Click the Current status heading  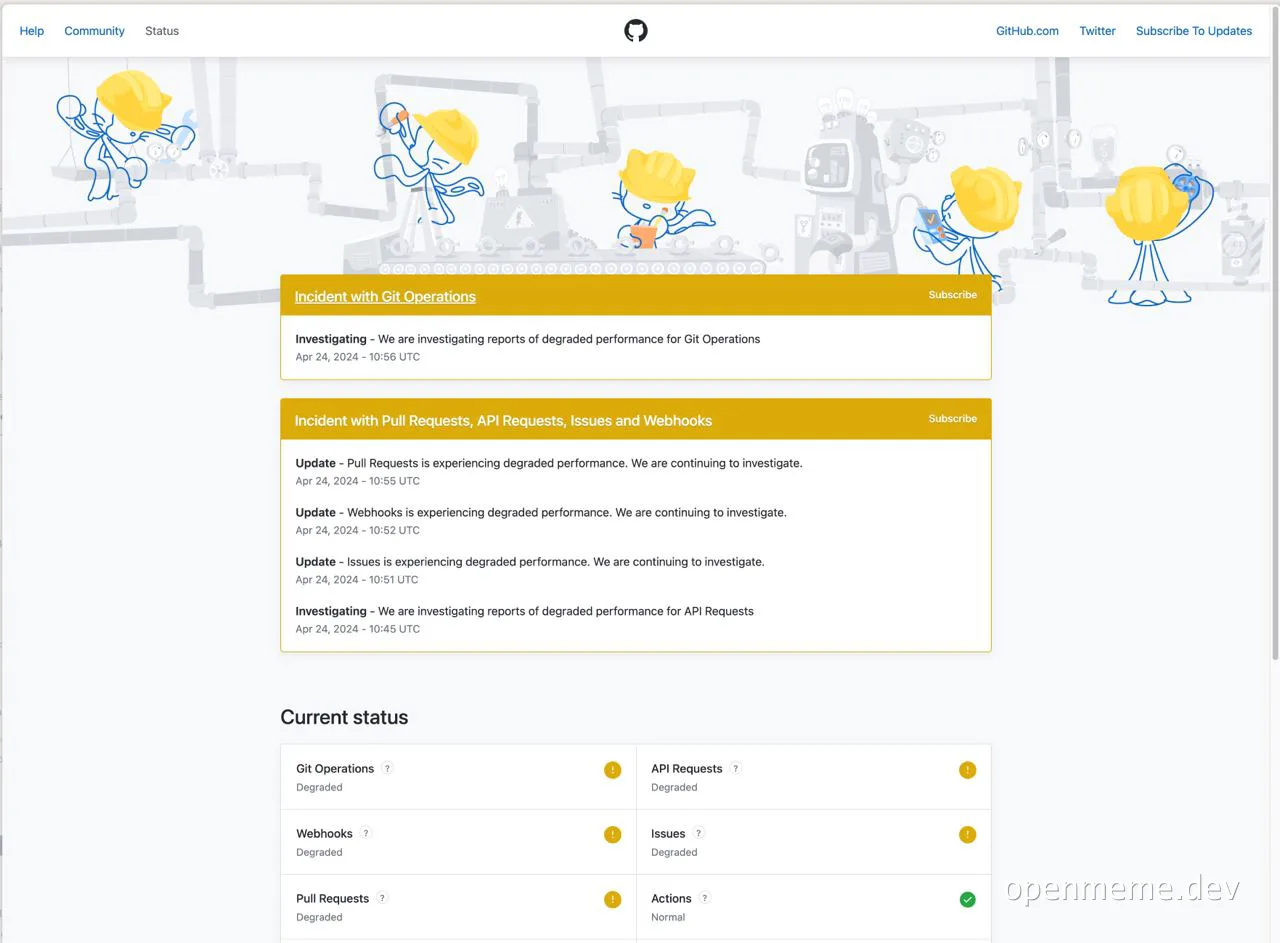click(x=344, y=717)
